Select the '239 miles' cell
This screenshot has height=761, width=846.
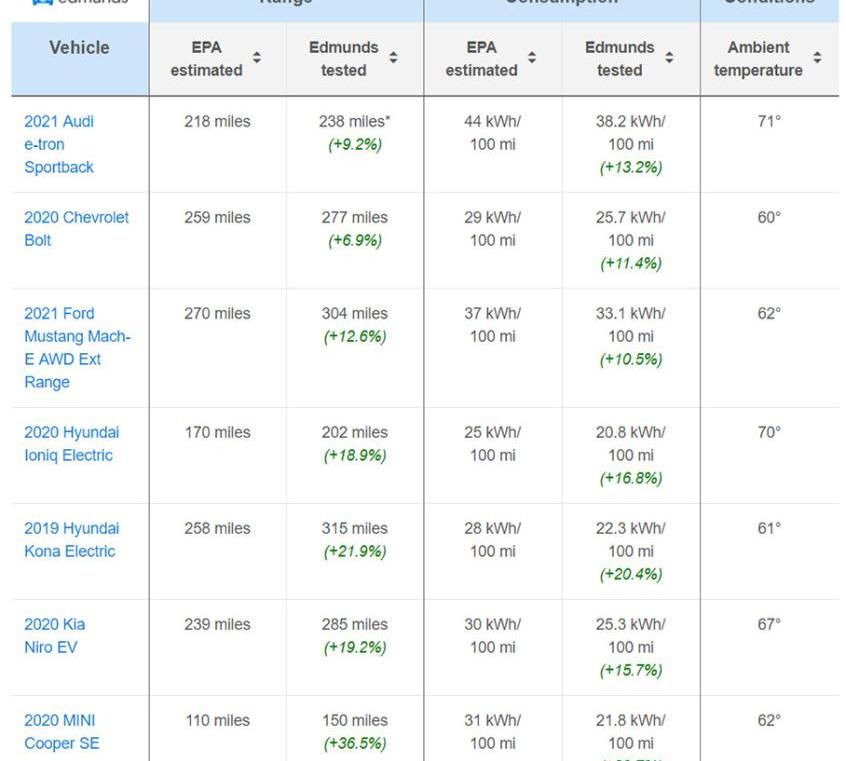(217, 624)
